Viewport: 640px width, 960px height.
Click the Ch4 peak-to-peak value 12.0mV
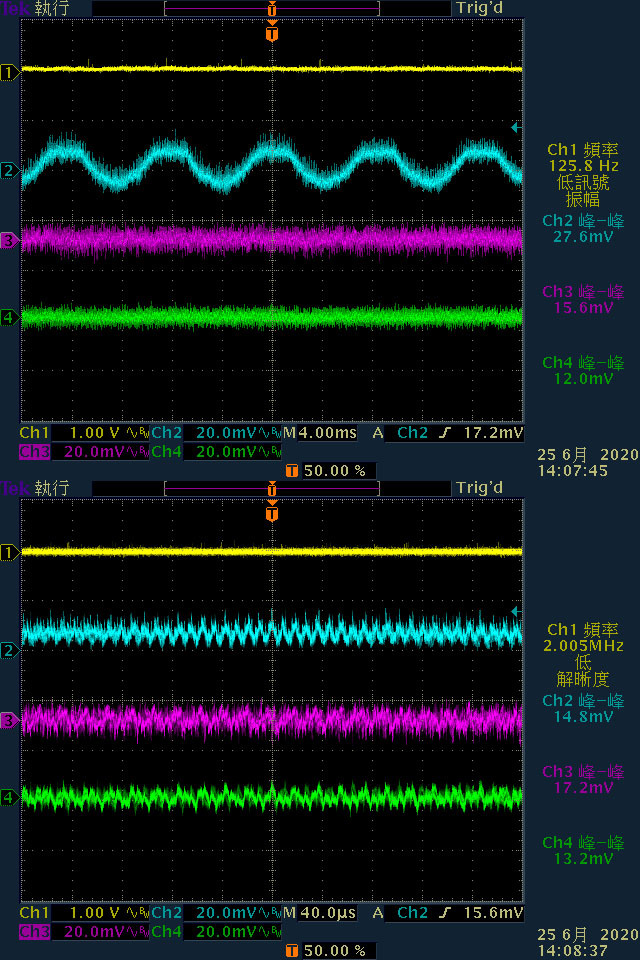click(584, 379)
